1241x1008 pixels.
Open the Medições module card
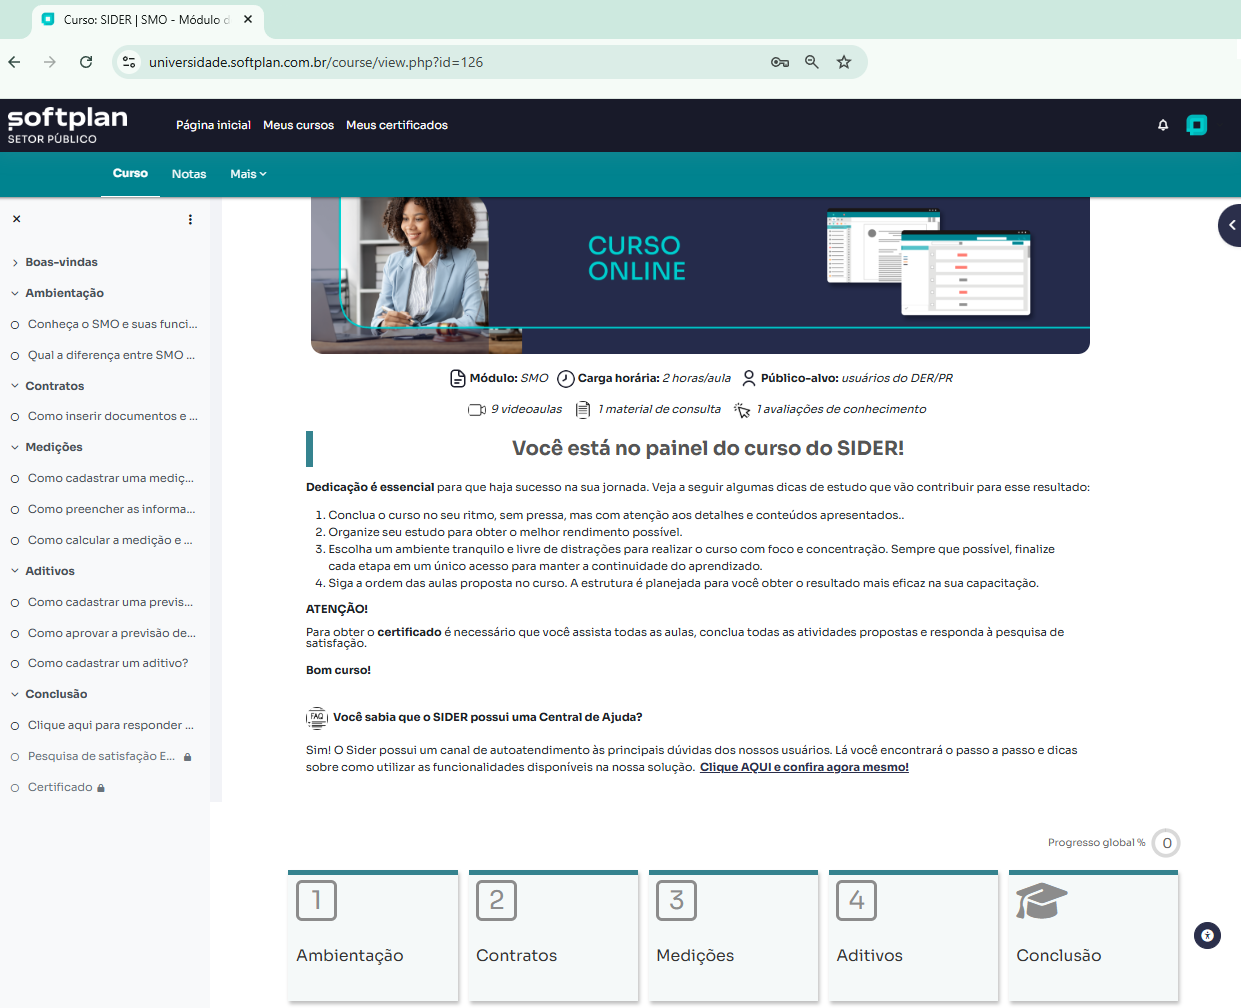(733, 935)
